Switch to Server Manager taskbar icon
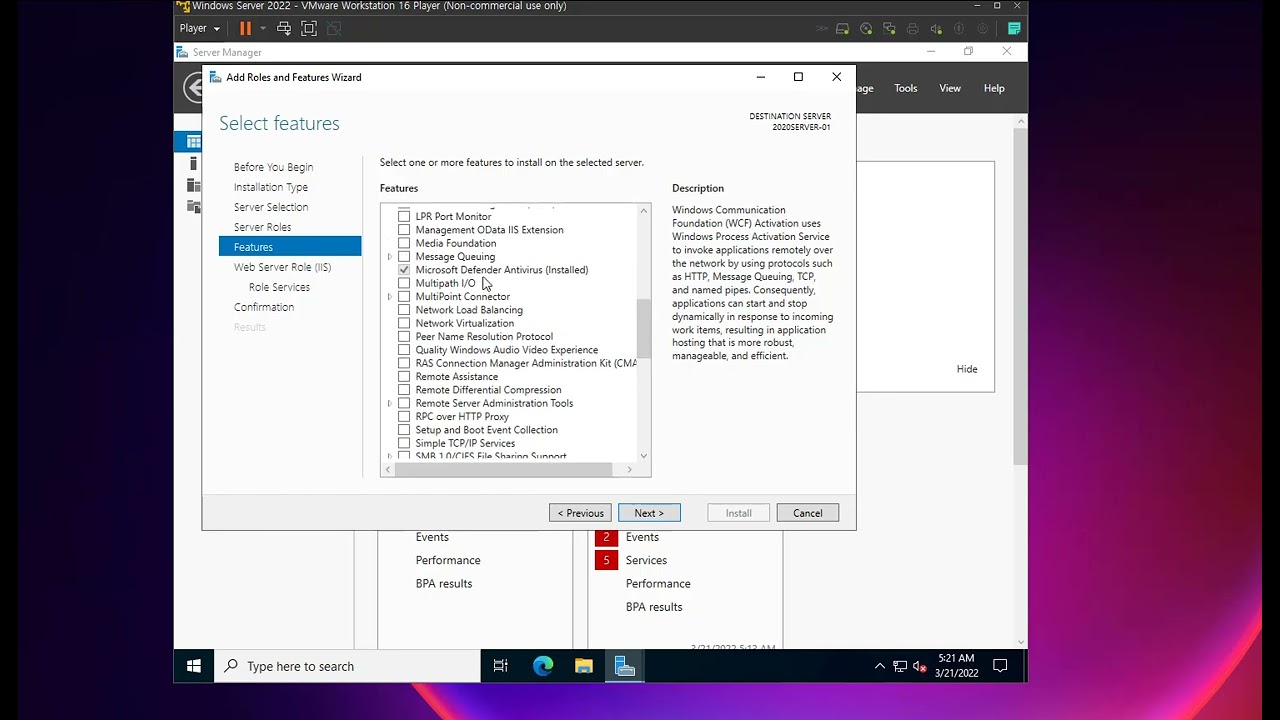This screenshot has width=1280, height=720. point(625,666)
